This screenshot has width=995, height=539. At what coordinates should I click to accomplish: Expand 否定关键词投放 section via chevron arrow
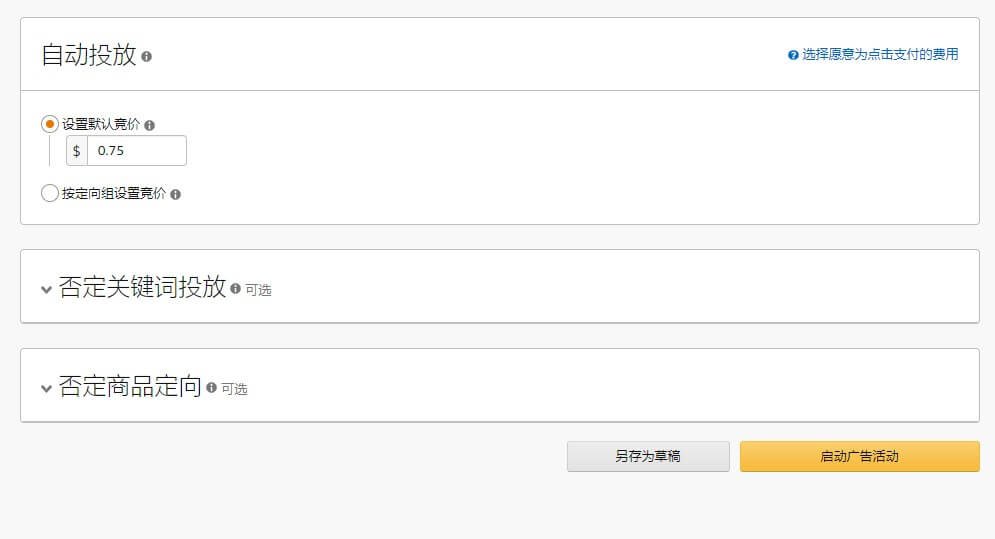point(46,290)
